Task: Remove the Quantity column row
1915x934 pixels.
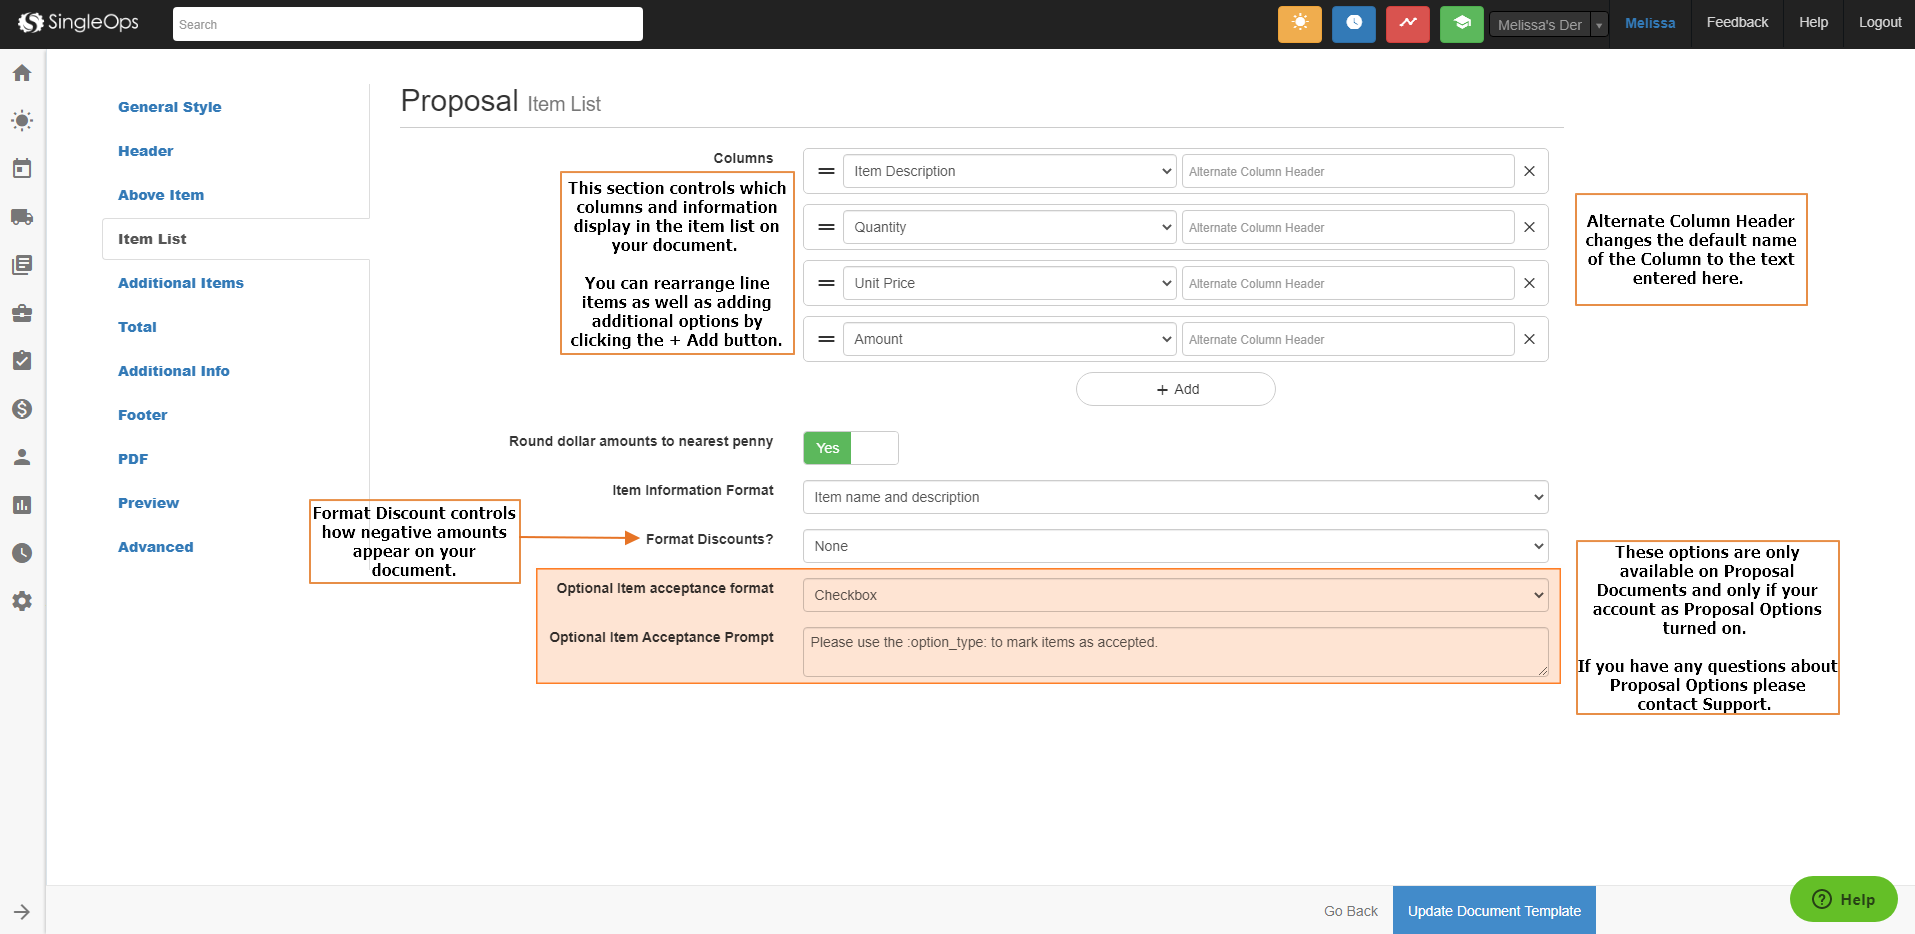Action: click(x=1529, y=227)
